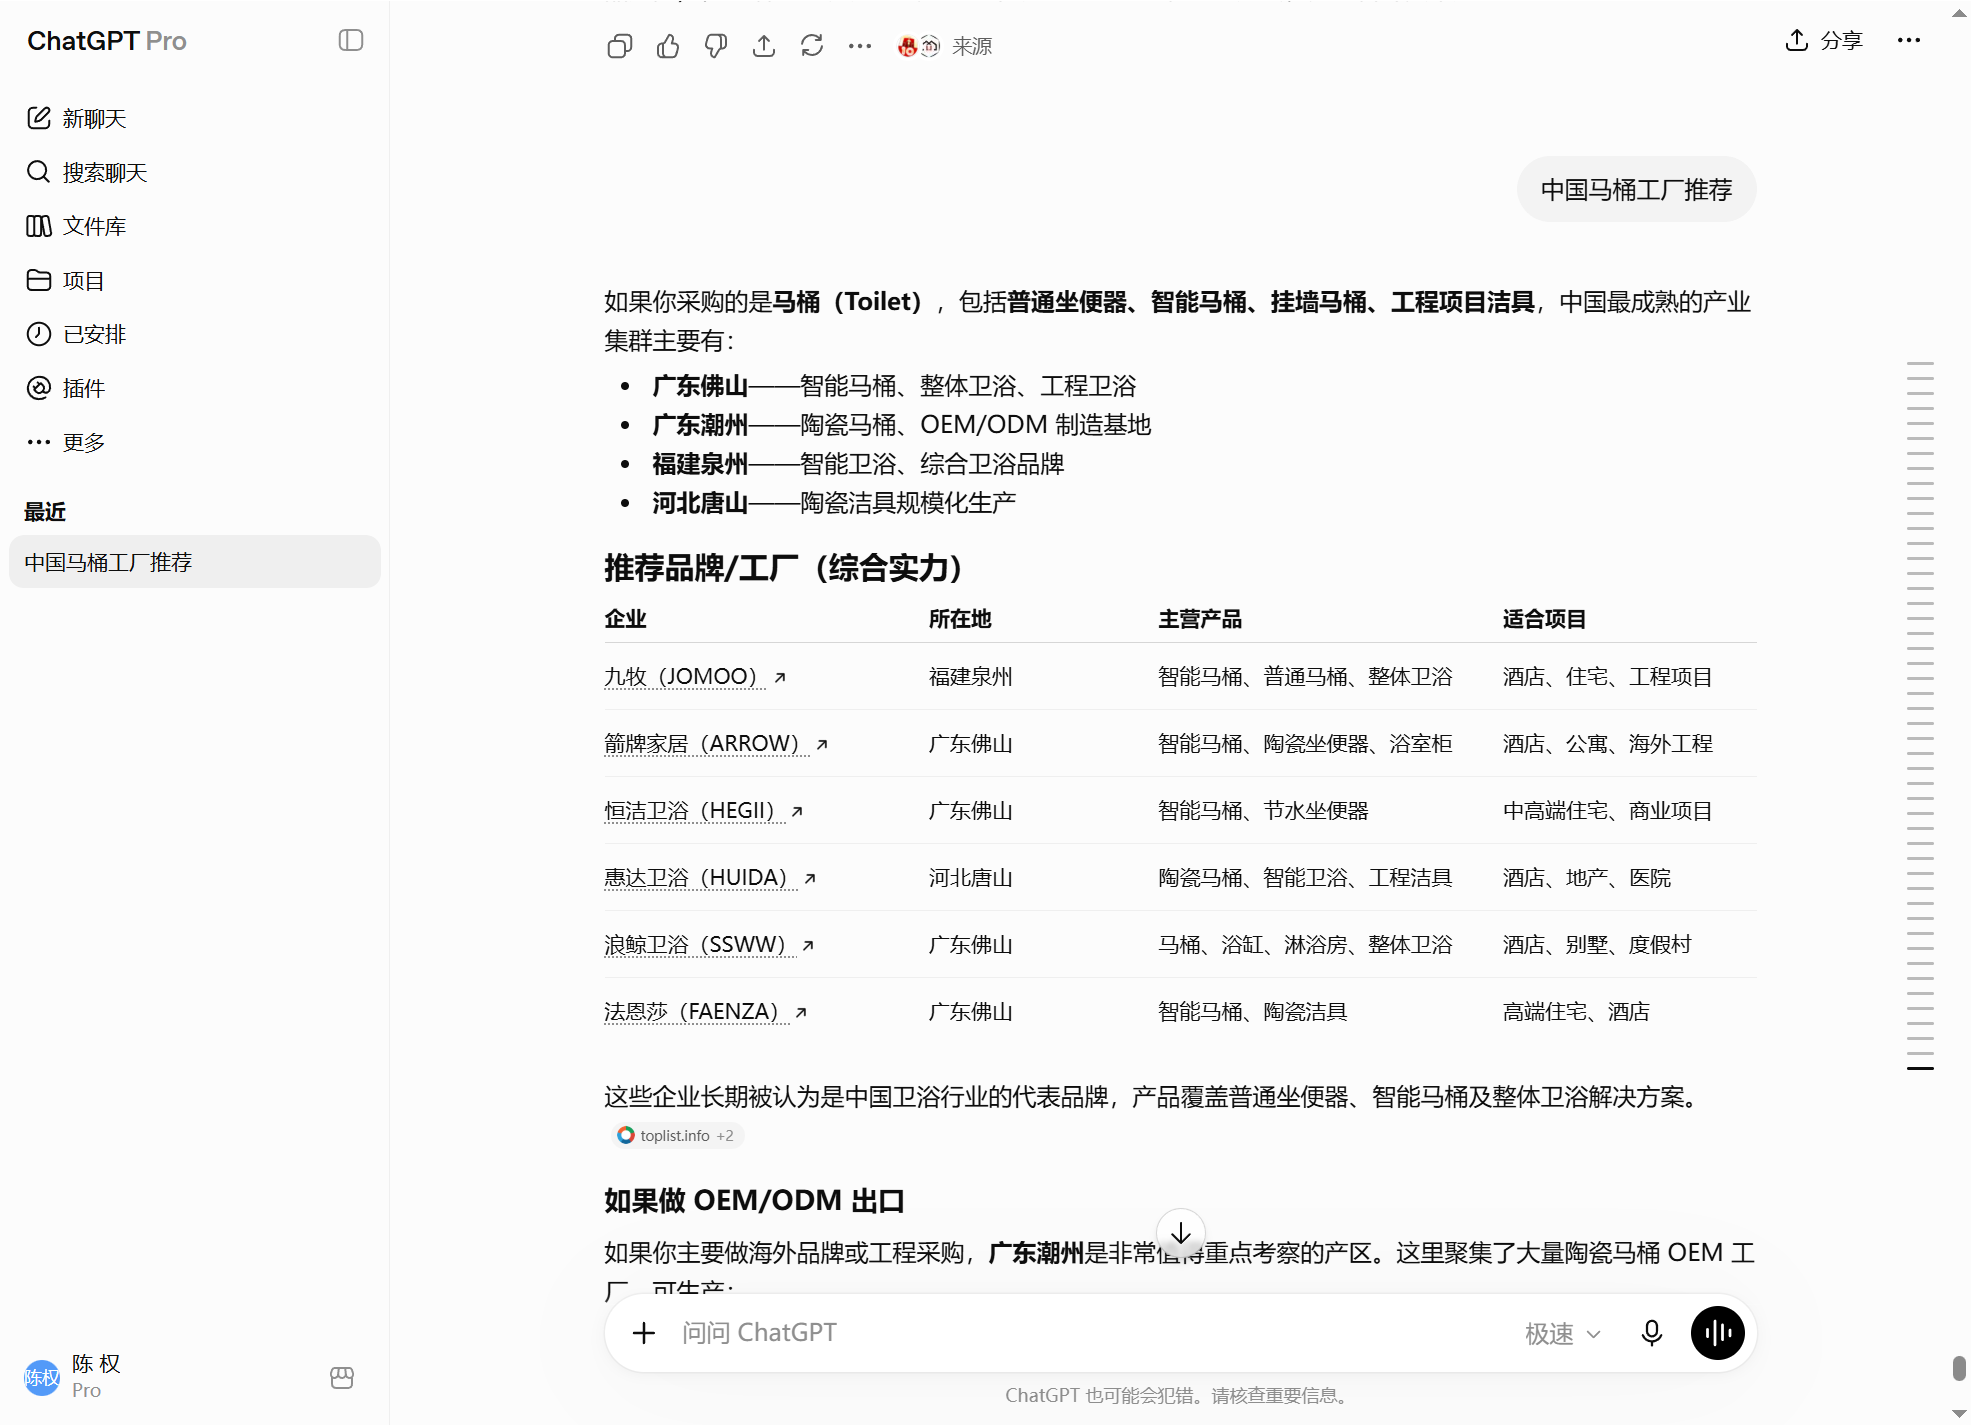Screen dimensions: 1971x1425
Task: Click the 所在地 column header
Action: coord(960,619)
